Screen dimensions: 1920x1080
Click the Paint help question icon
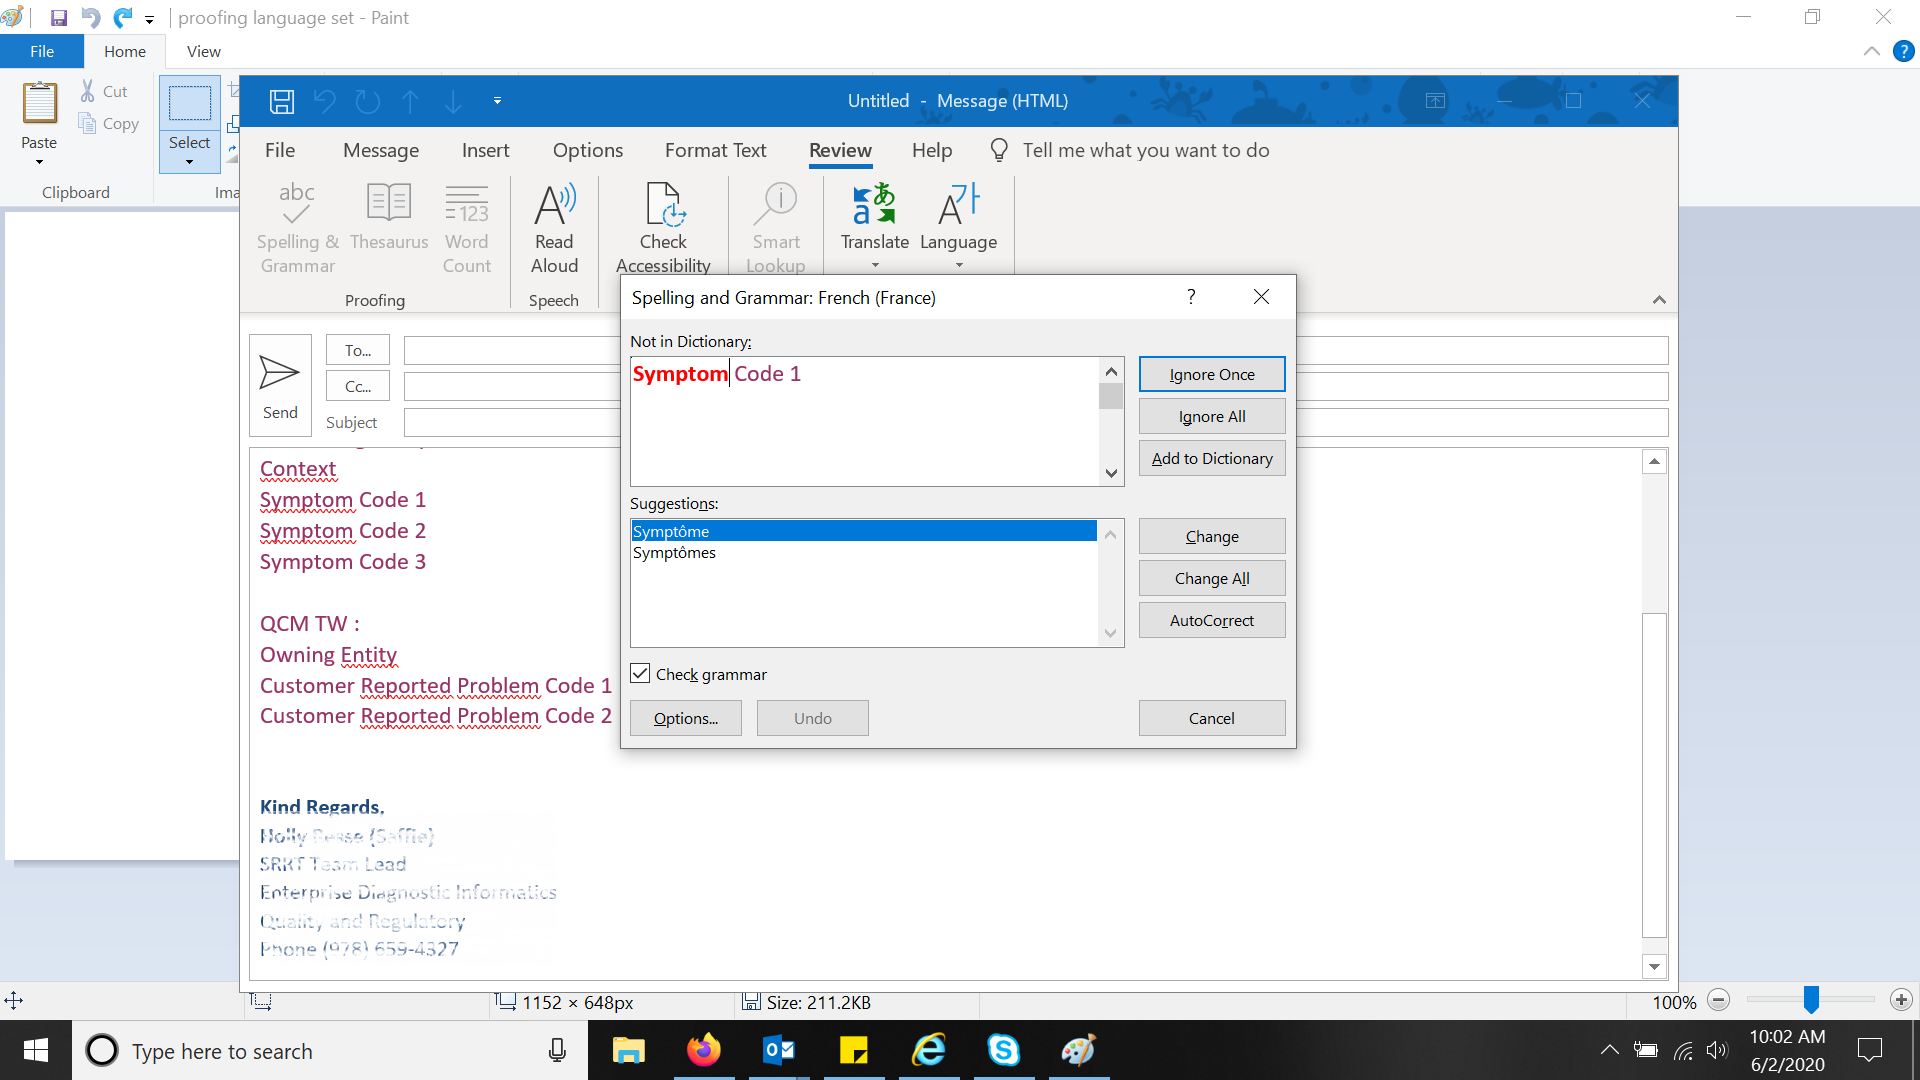(x=1903, y=51)
